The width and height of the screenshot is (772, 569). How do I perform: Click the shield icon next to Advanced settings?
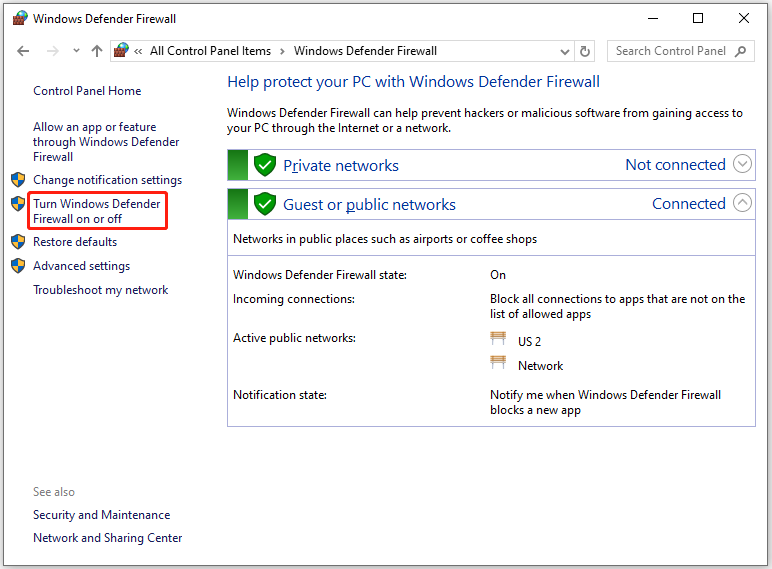(x=18, y=266)
